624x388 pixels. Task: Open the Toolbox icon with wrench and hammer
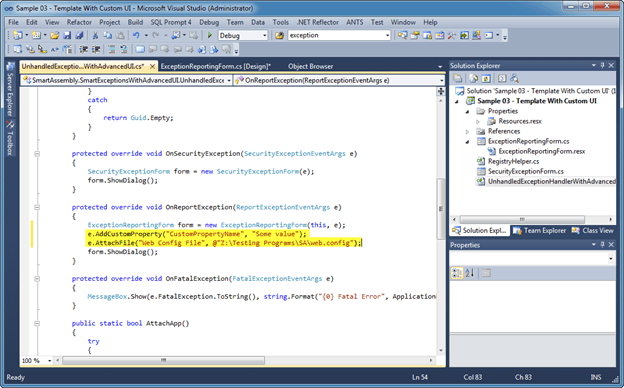[x=452, y=35]
